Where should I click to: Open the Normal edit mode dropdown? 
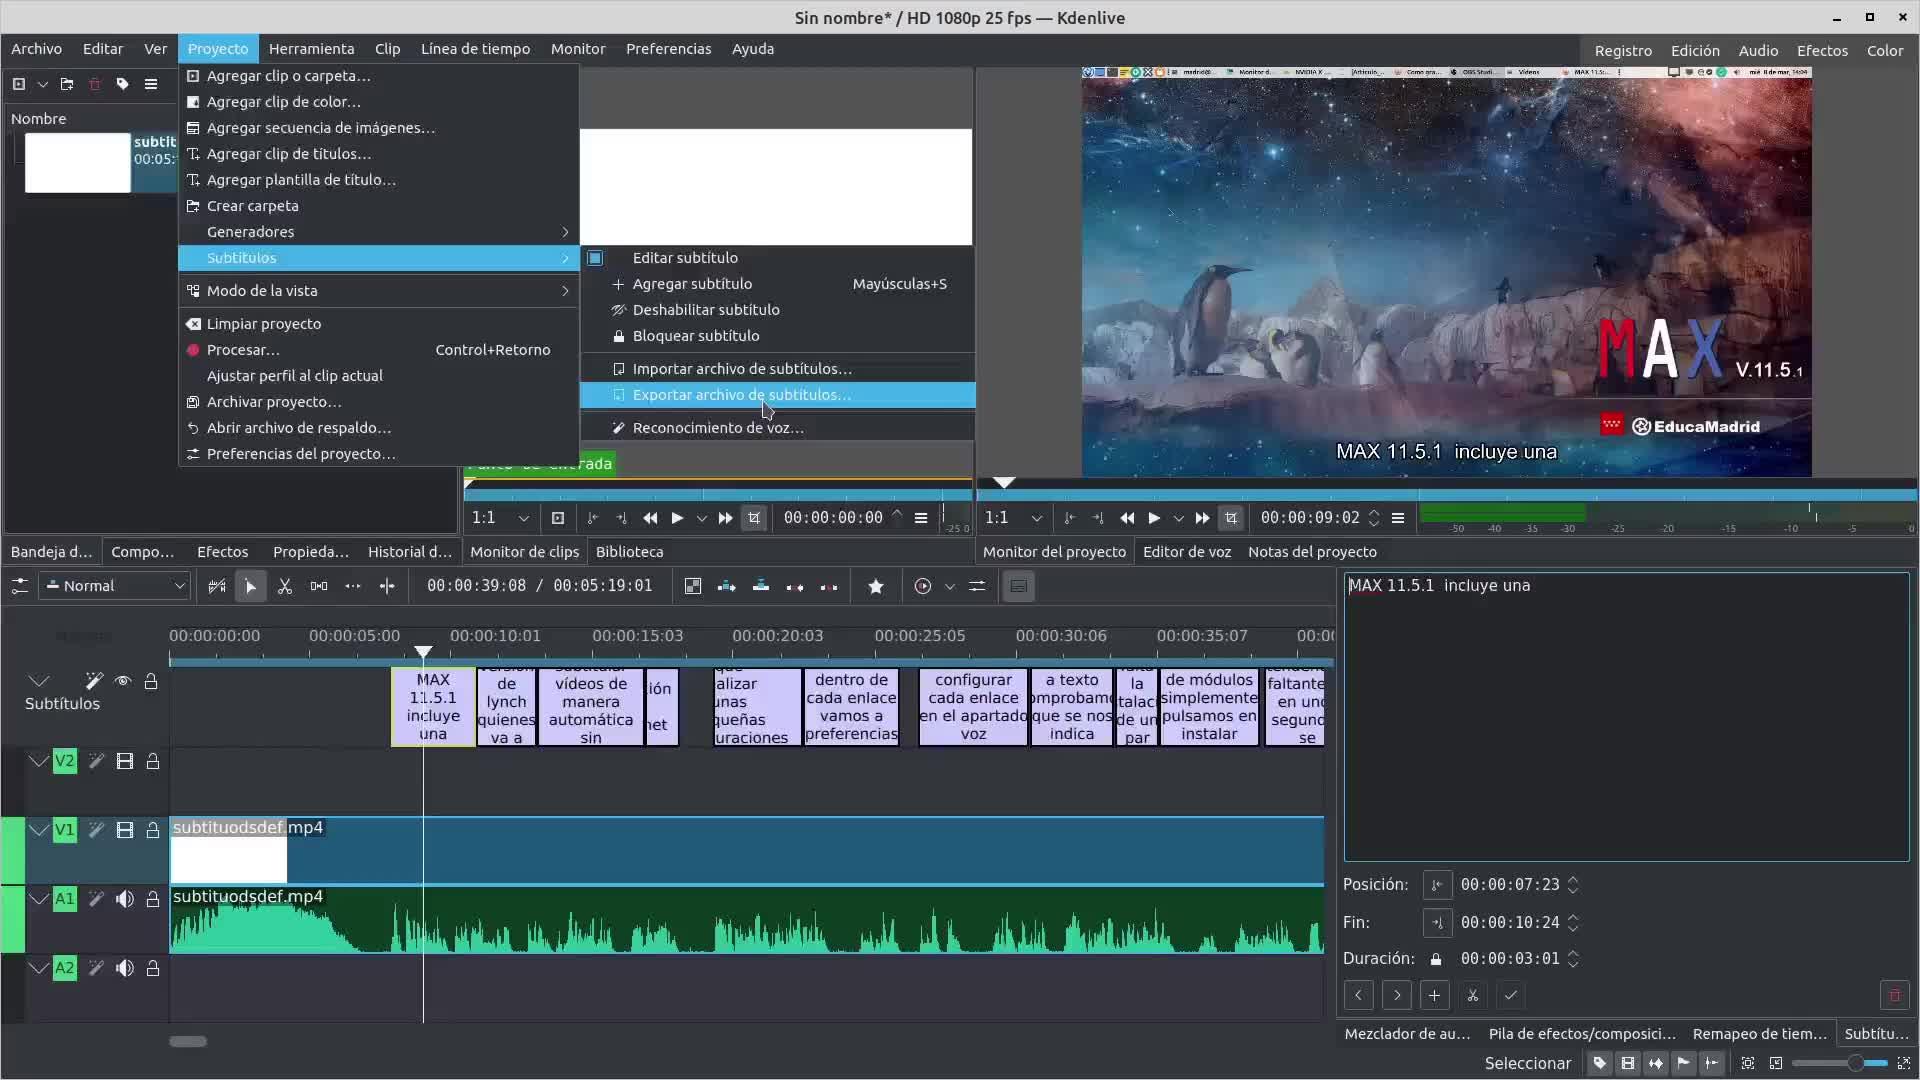[x=116, y=586]
